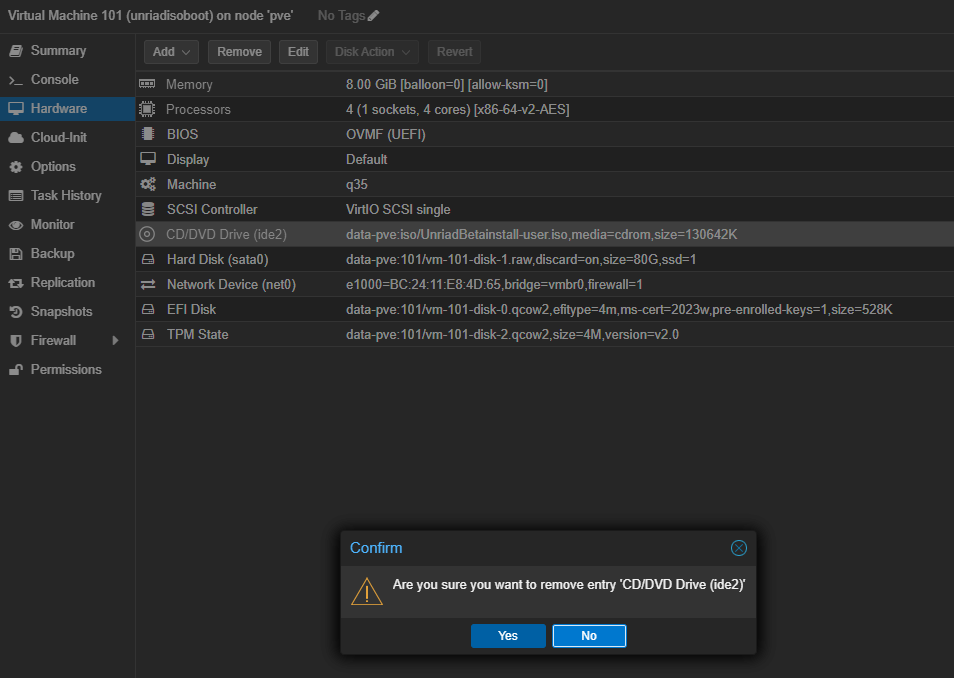Image resolution: width=954 pixels, height=678 pixels.
Task: Open the Summary section
Action: pos(68,51)
